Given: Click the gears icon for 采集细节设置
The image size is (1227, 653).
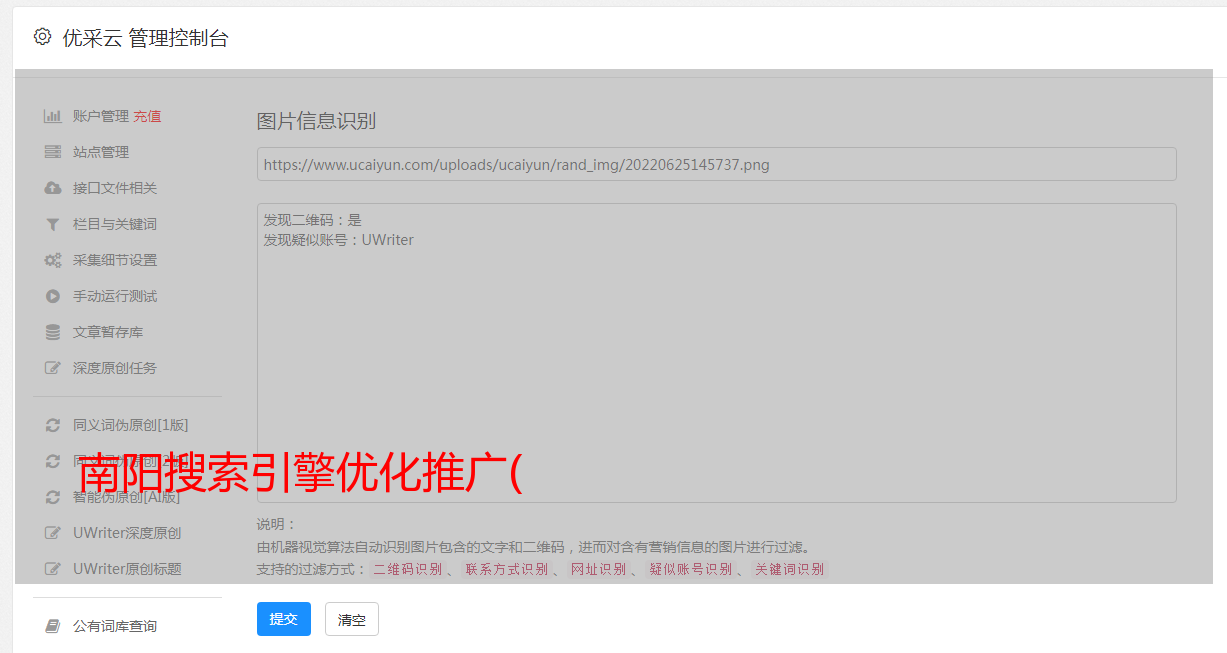Looking at the screenshot, I should tap(53, 260).
